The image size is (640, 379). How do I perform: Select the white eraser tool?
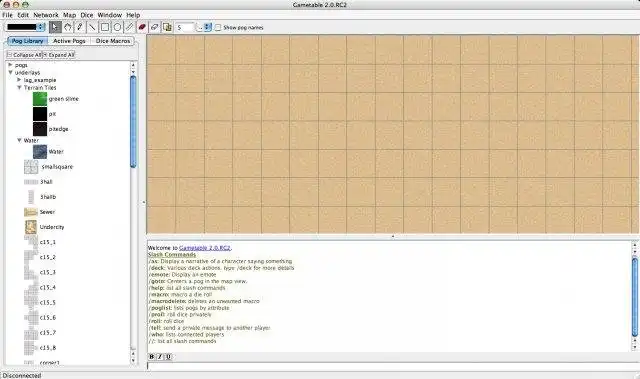[x=154, y=27]
